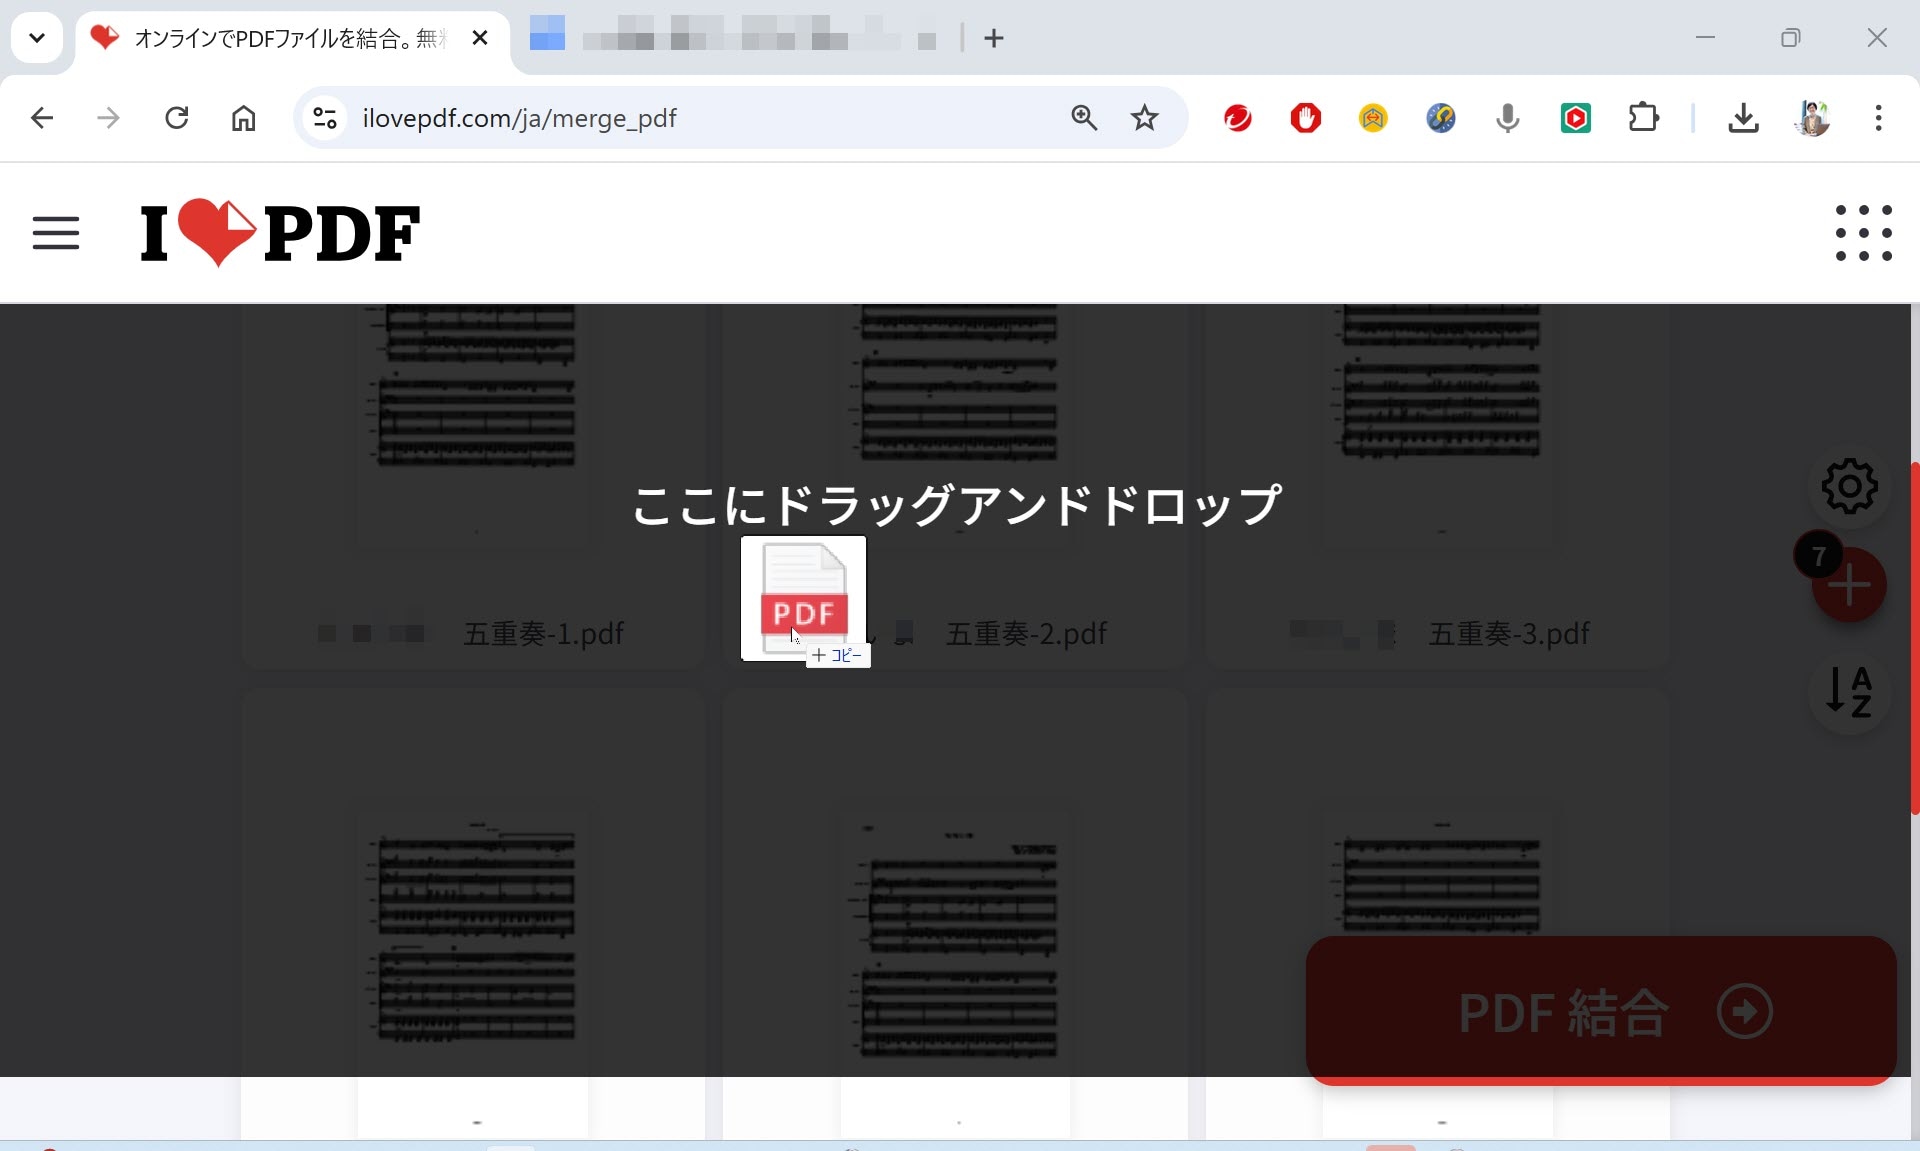Click the iLovePDF logo

click(x=280, y=233)
